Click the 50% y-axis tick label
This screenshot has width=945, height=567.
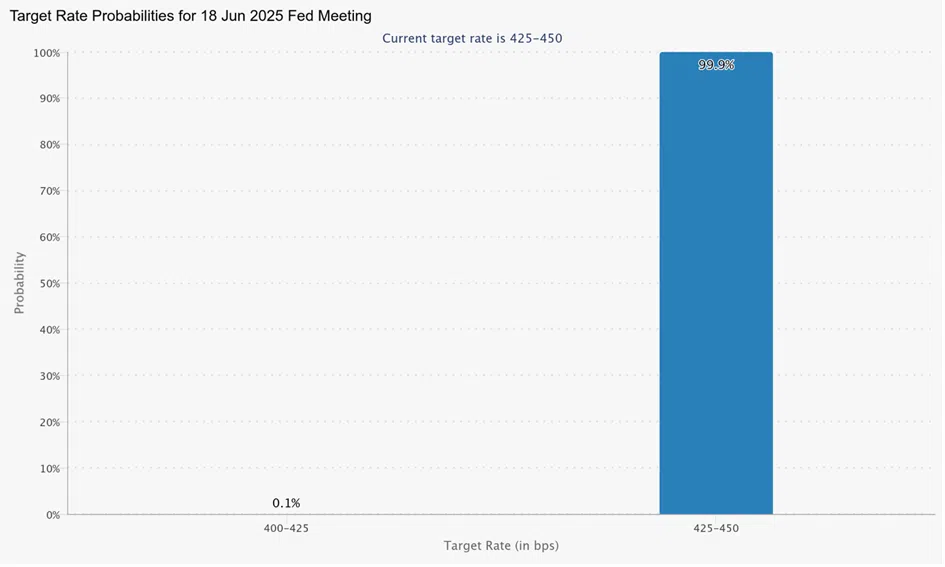[50, 283]
